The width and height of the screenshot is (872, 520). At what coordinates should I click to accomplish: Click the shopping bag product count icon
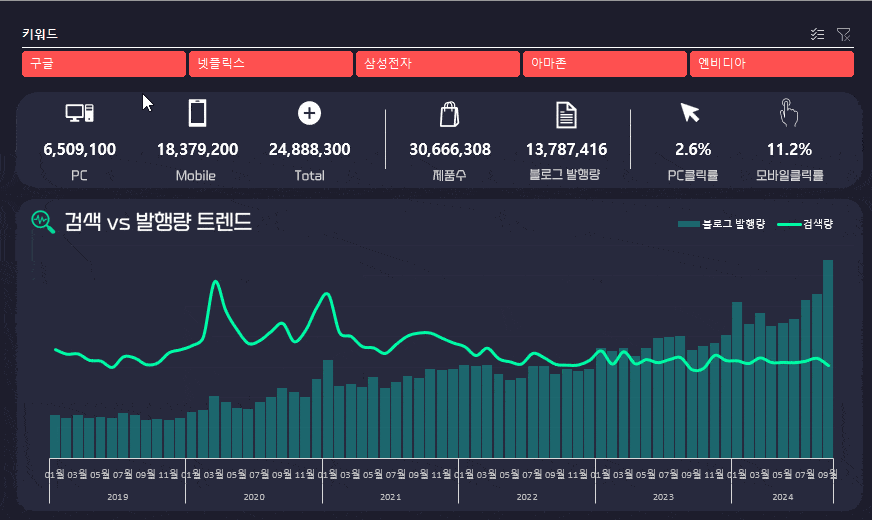point(449,113)
